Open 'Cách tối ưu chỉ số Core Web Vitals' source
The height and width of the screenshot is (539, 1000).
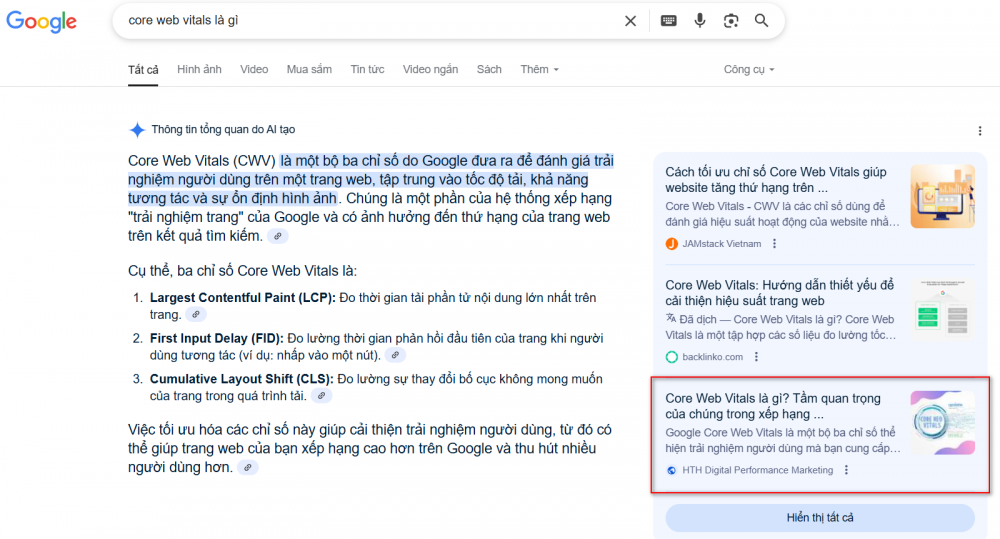click(776, 180)
